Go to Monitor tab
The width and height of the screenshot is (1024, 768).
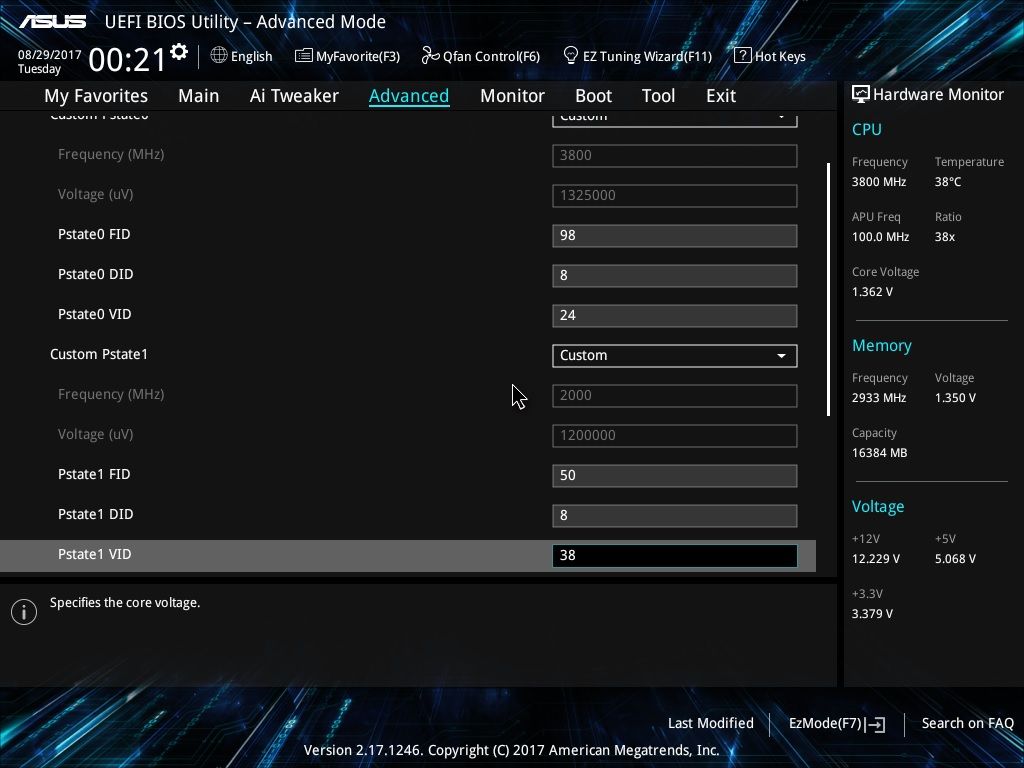512,96
